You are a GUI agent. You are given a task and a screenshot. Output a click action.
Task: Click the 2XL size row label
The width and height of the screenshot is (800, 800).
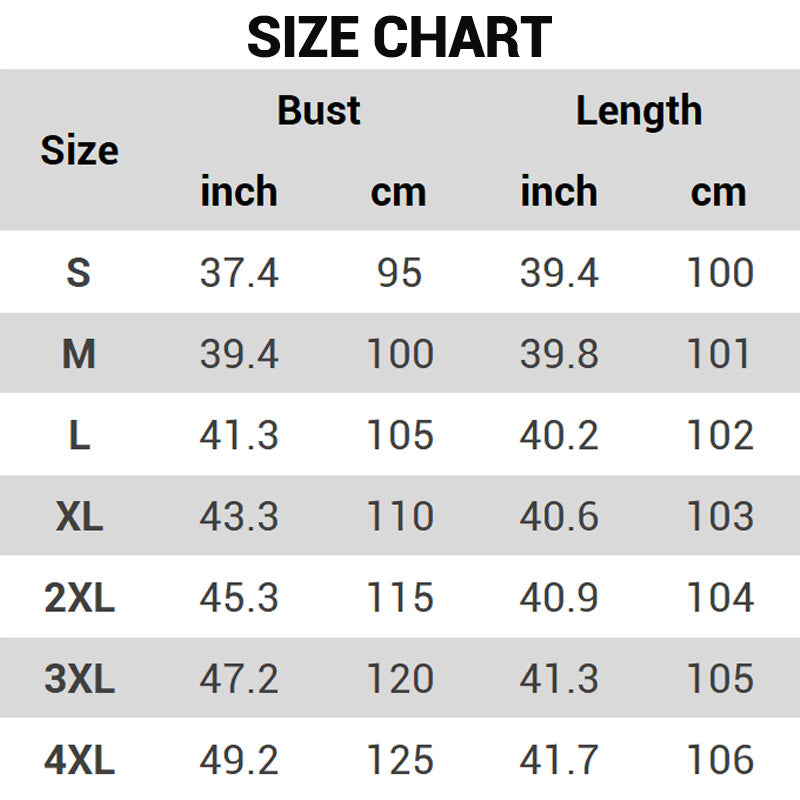(x=79, y=598)
